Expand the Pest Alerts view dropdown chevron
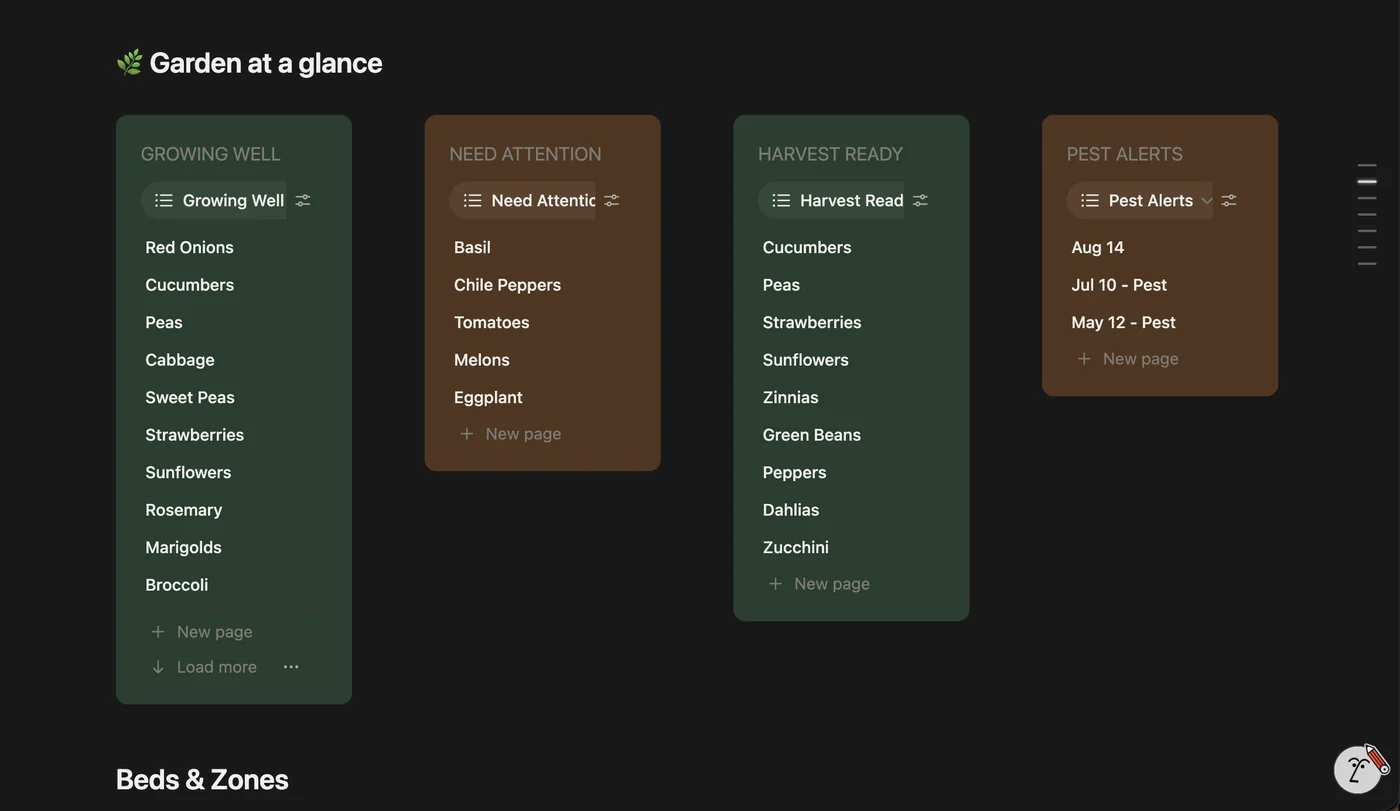Screen dimensions: 1400x811 (1207, 201)
